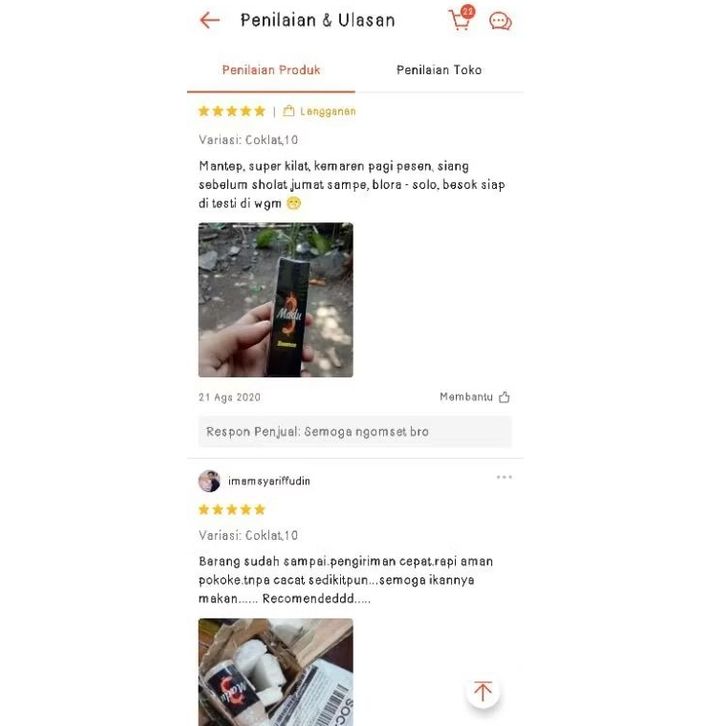Switch to the Penilaian Toko tab

[x=439, y=70]
